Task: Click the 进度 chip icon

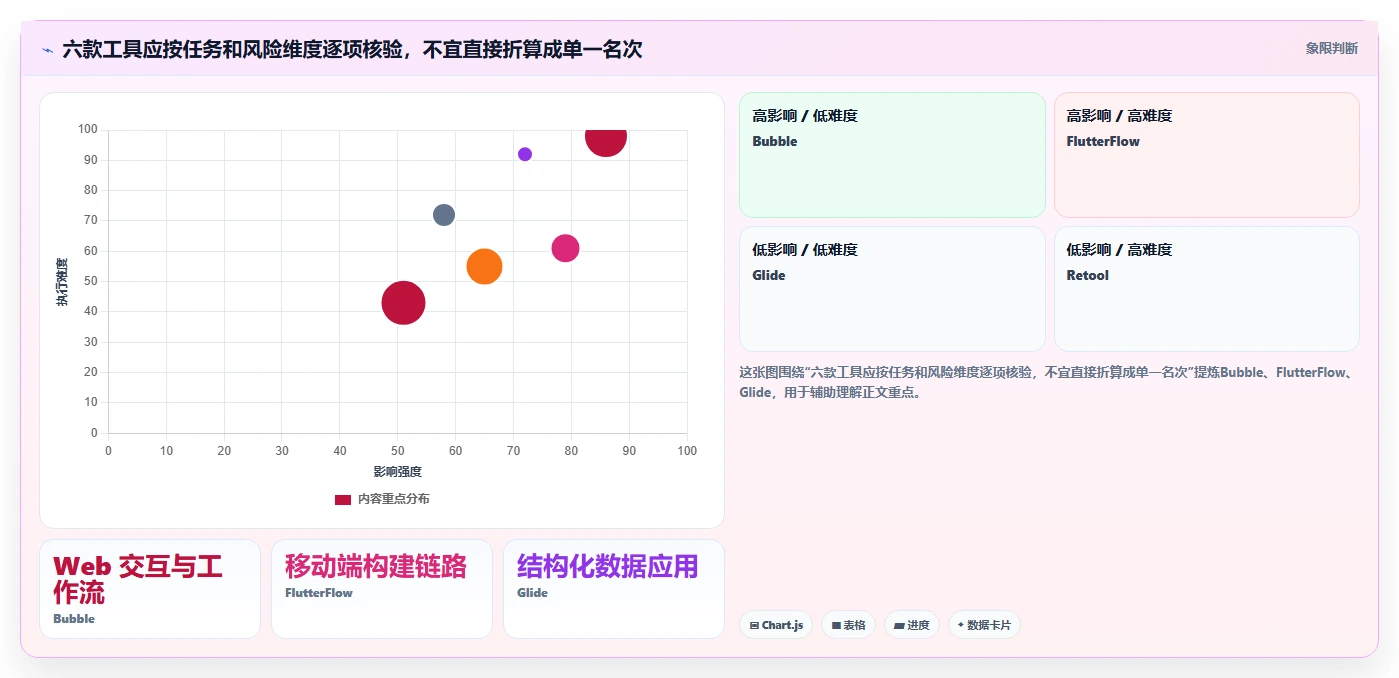Action: (899, 625)
